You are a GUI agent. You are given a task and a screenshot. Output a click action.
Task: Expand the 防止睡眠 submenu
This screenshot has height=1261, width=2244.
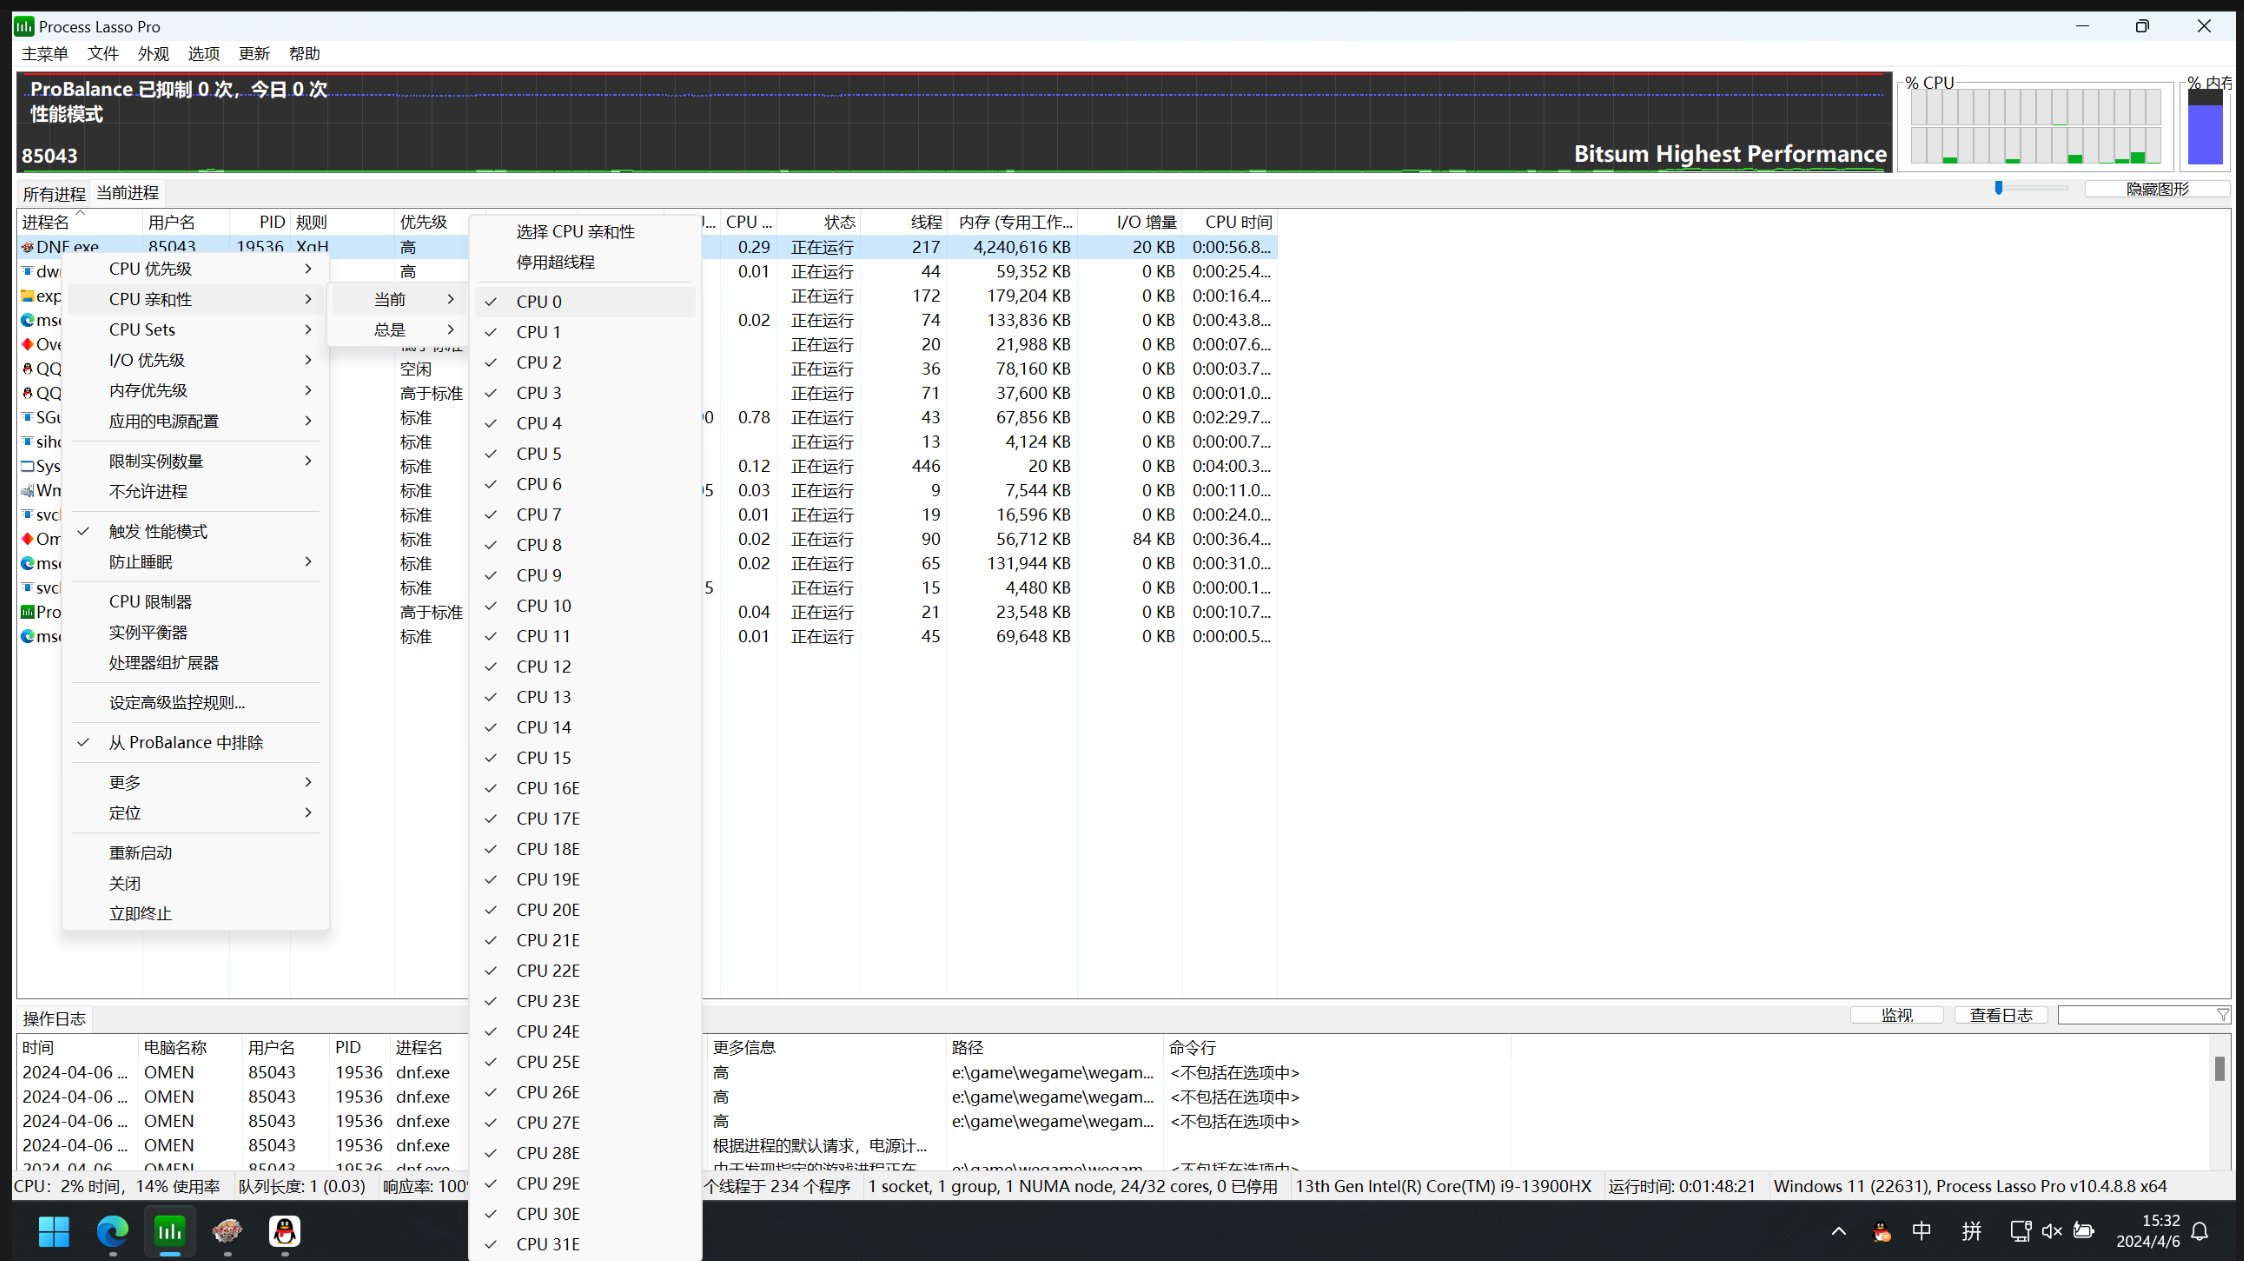[195, 562]
